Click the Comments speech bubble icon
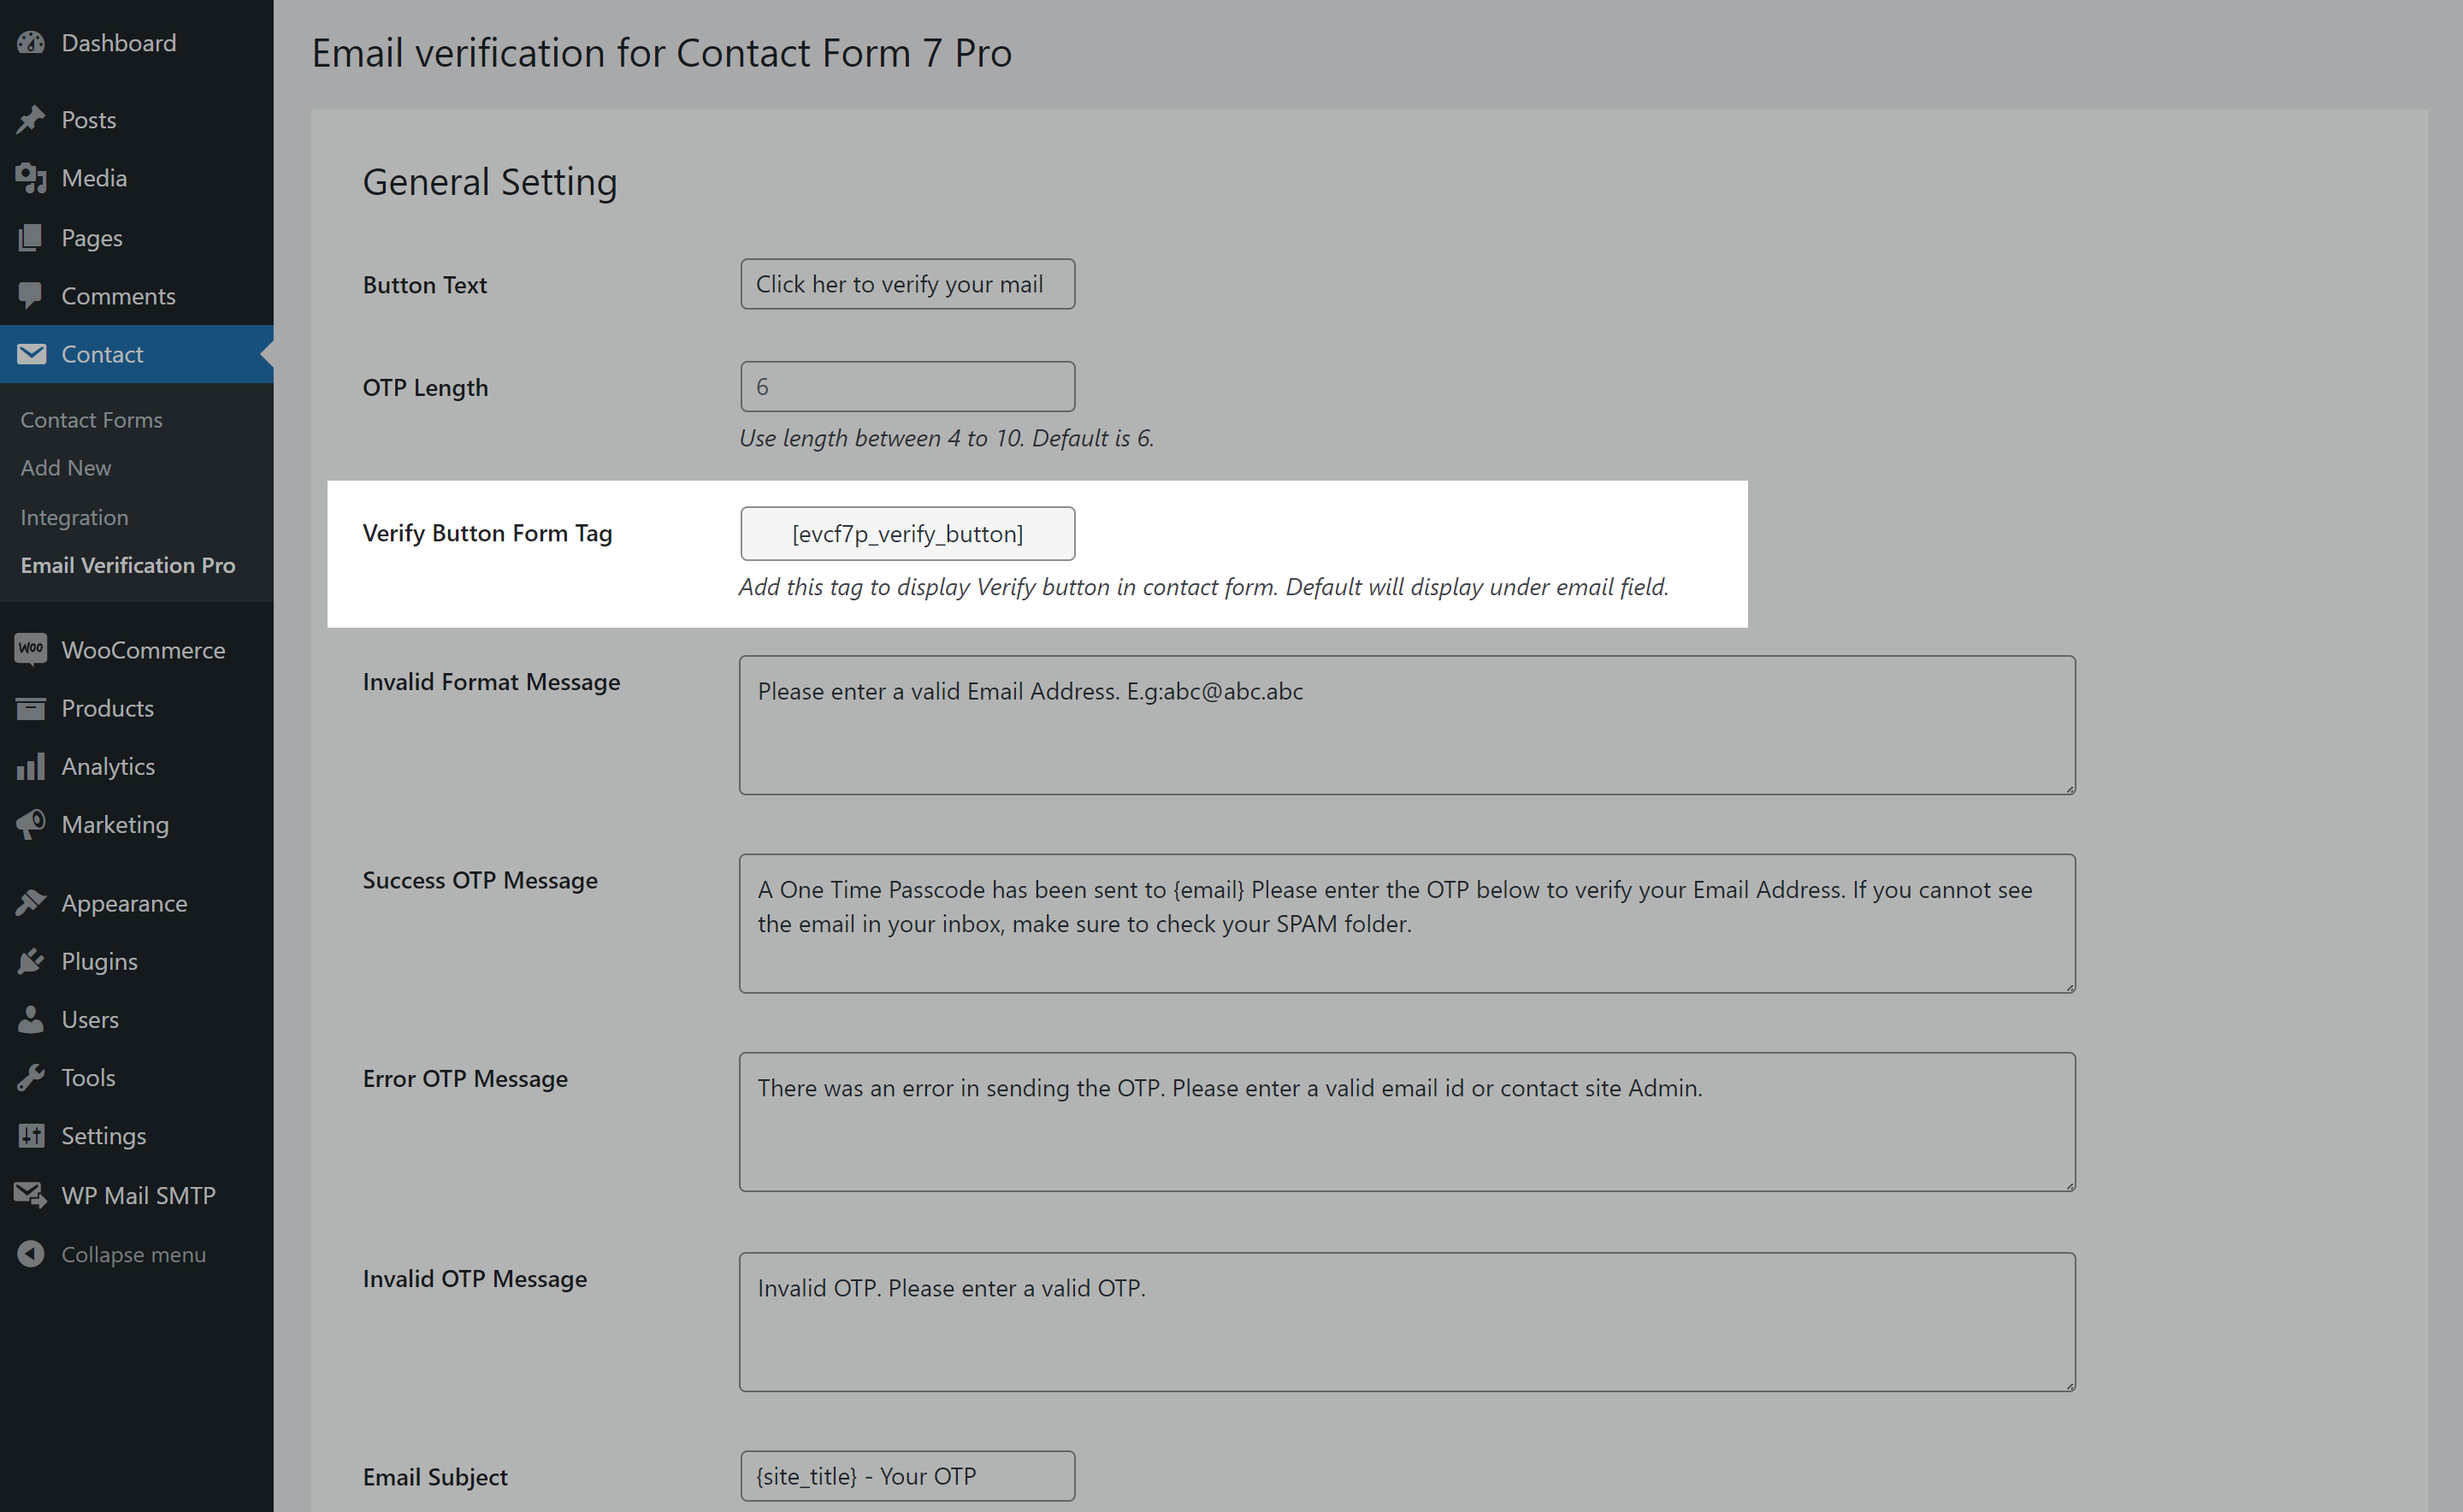 31,296
